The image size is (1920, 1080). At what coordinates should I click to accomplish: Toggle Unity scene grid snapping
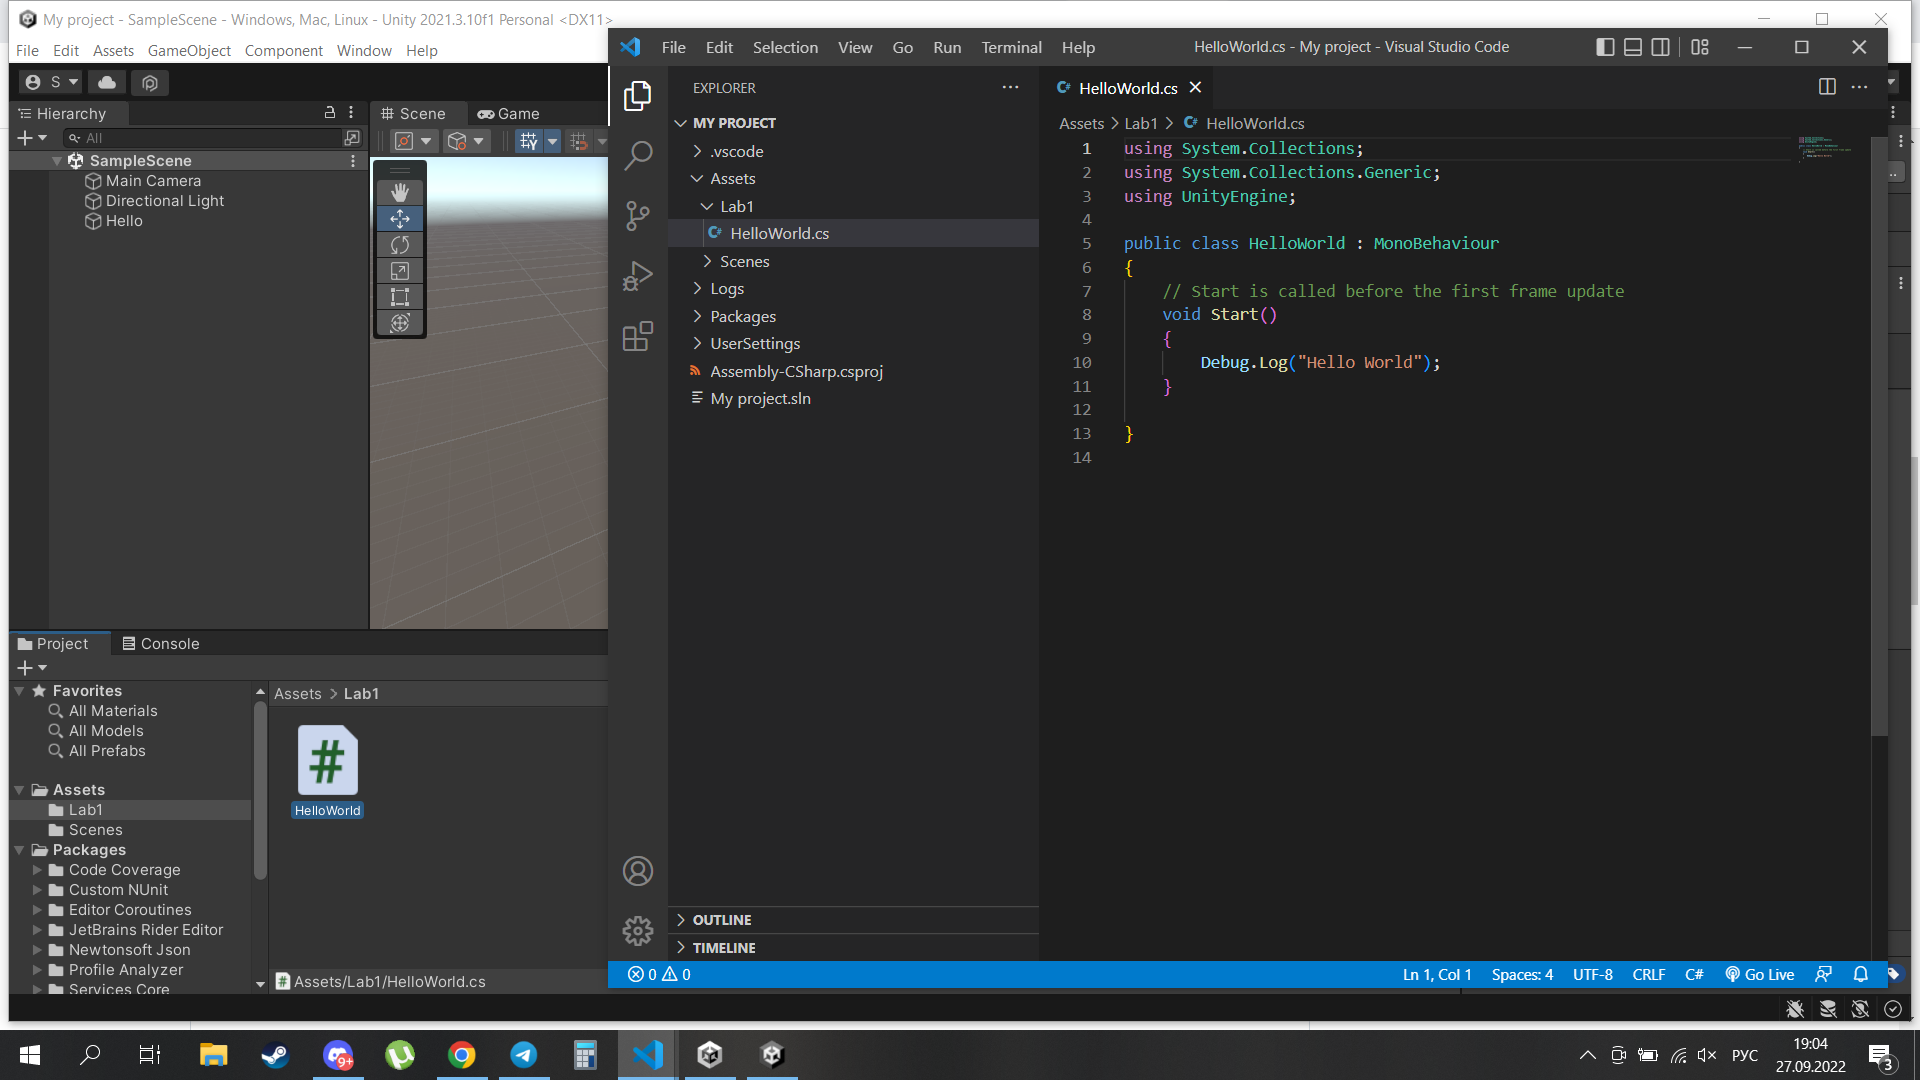(579, 141)
